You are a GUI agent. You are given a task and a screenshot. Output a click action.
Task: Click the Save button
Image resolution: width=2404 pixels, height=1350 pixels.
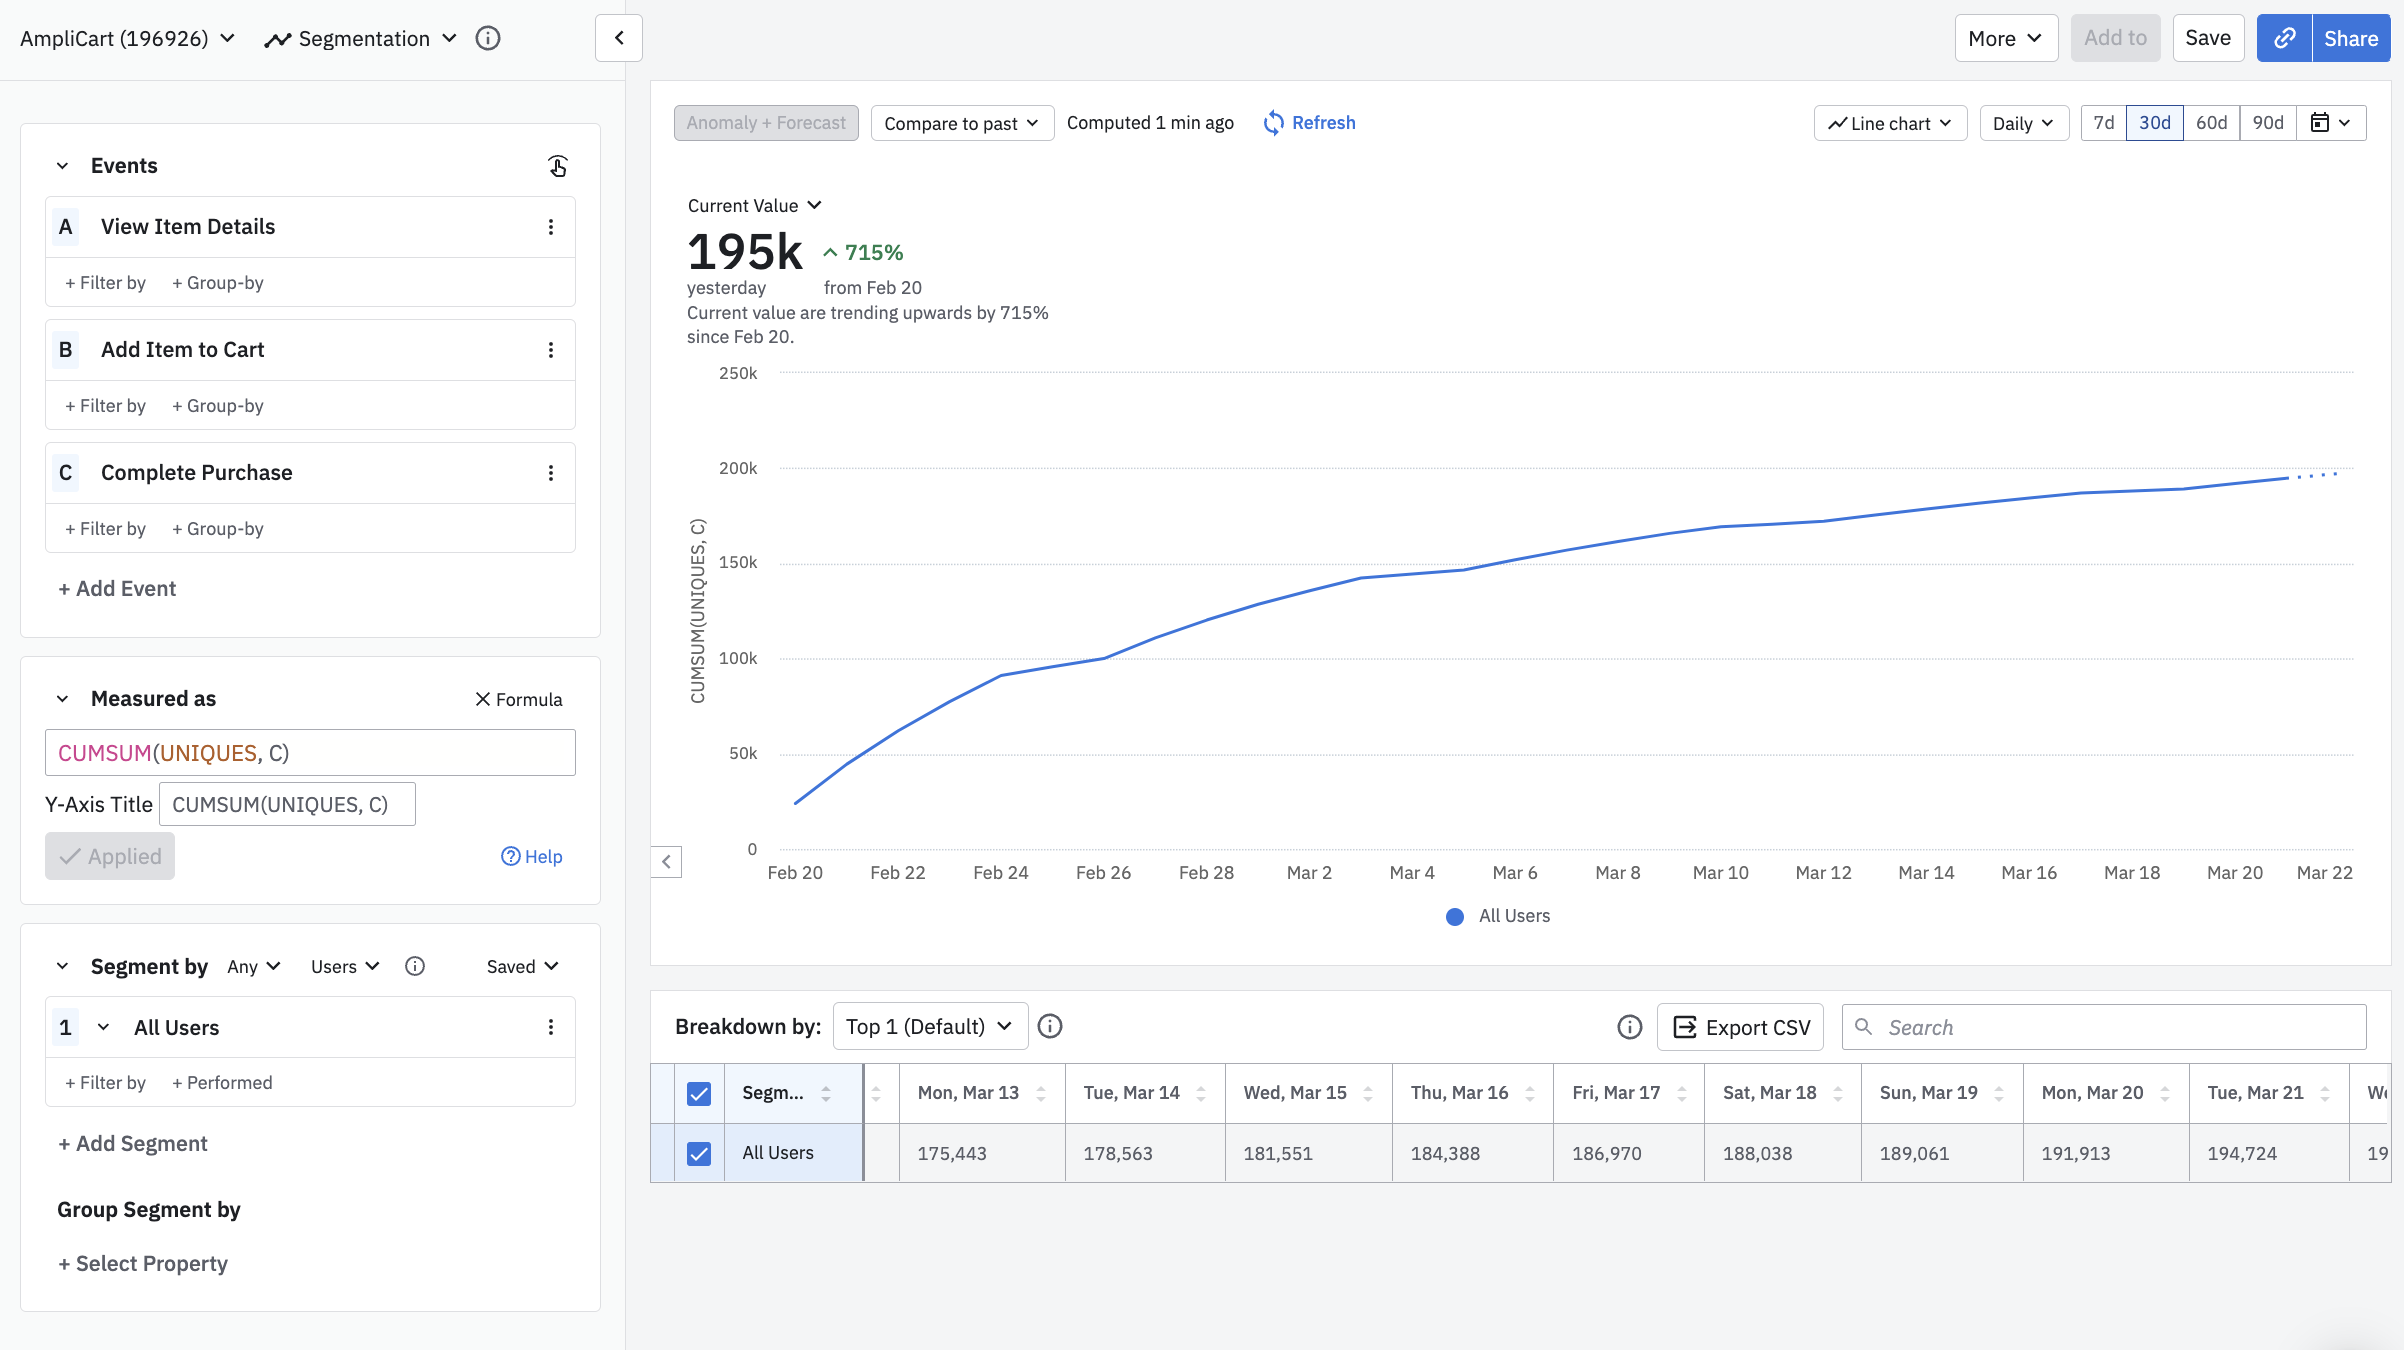tap(2208, 38)
